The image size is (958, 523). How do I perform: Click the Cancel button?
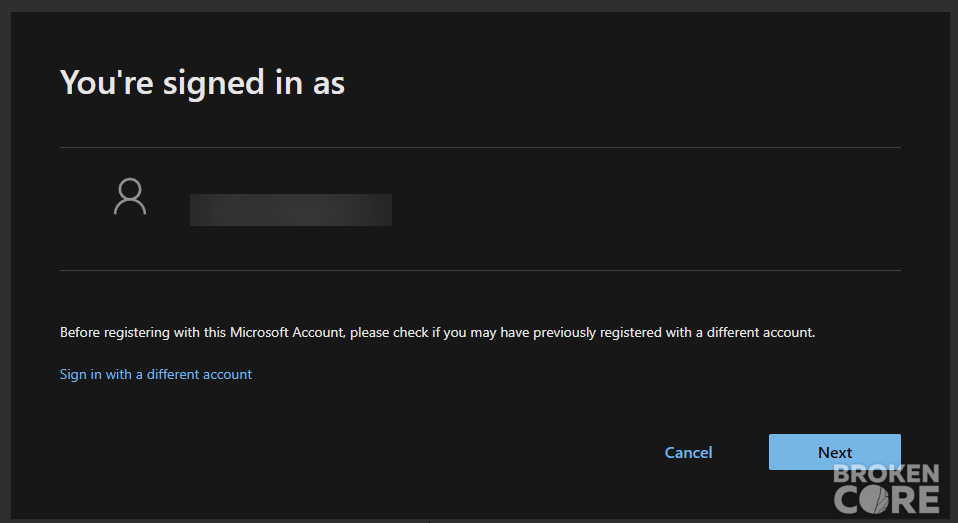click(689, 452)
